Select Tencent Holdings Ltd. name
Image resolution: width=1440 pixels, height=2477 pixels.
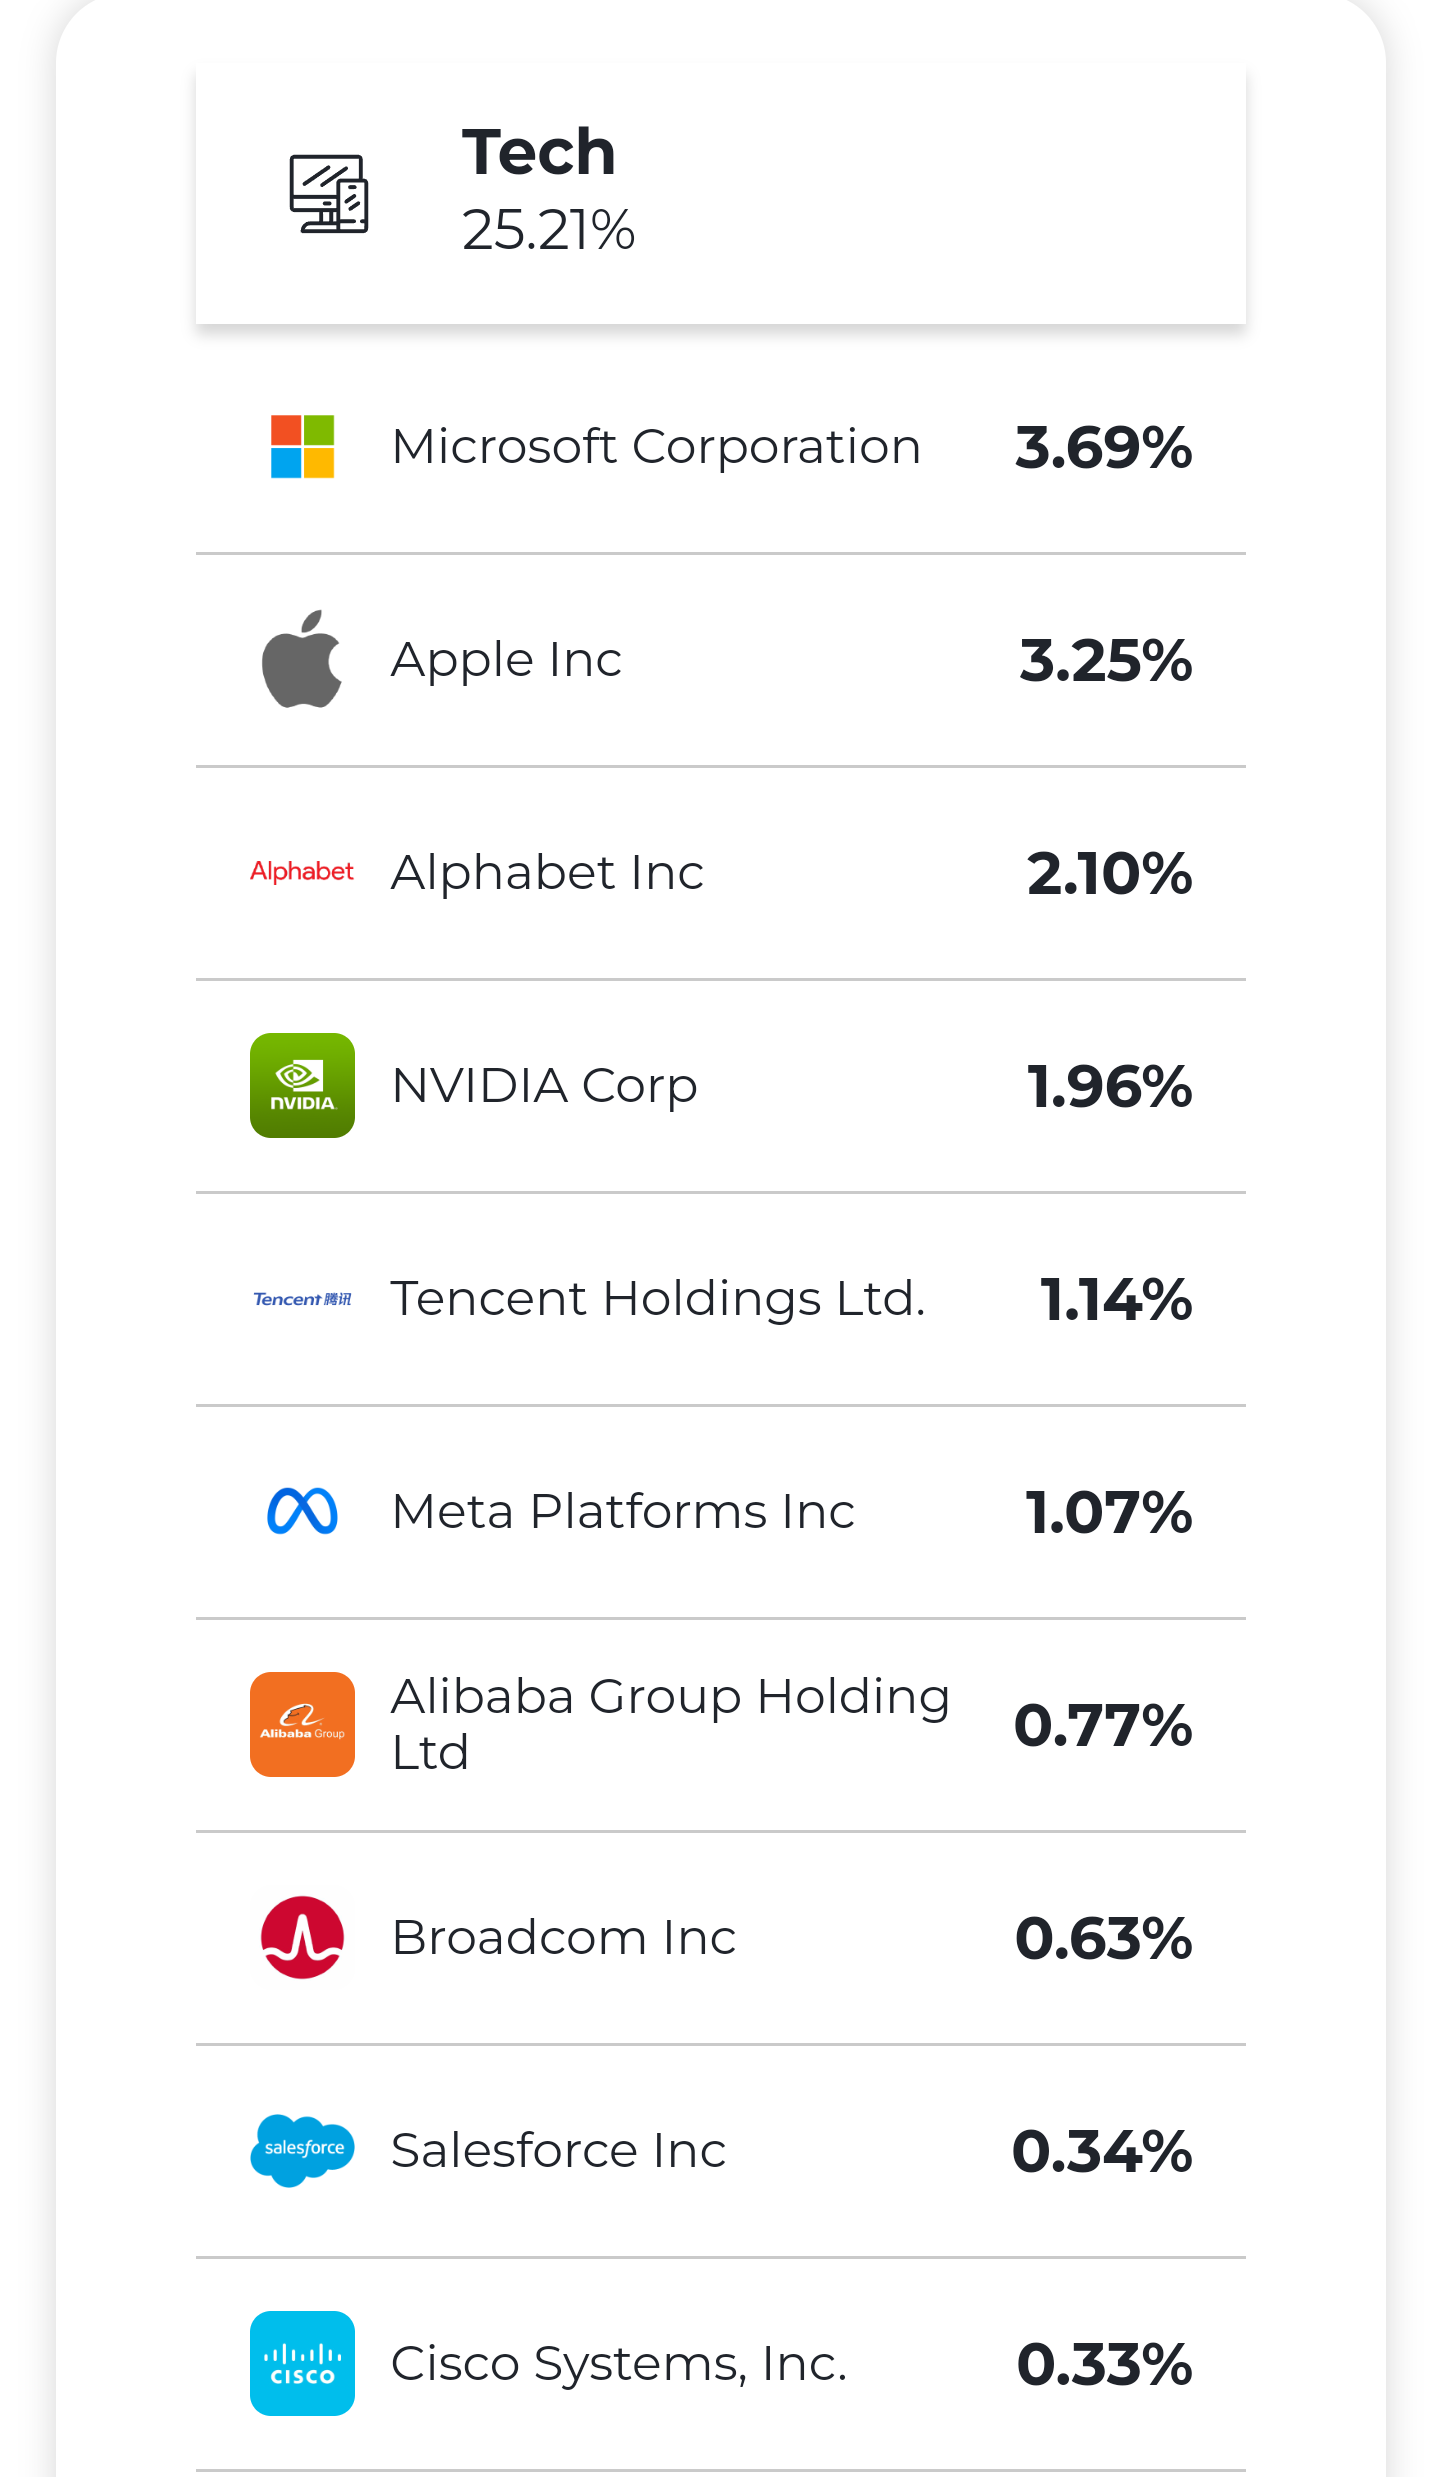pyautogui.click(x=658, y=1299)
